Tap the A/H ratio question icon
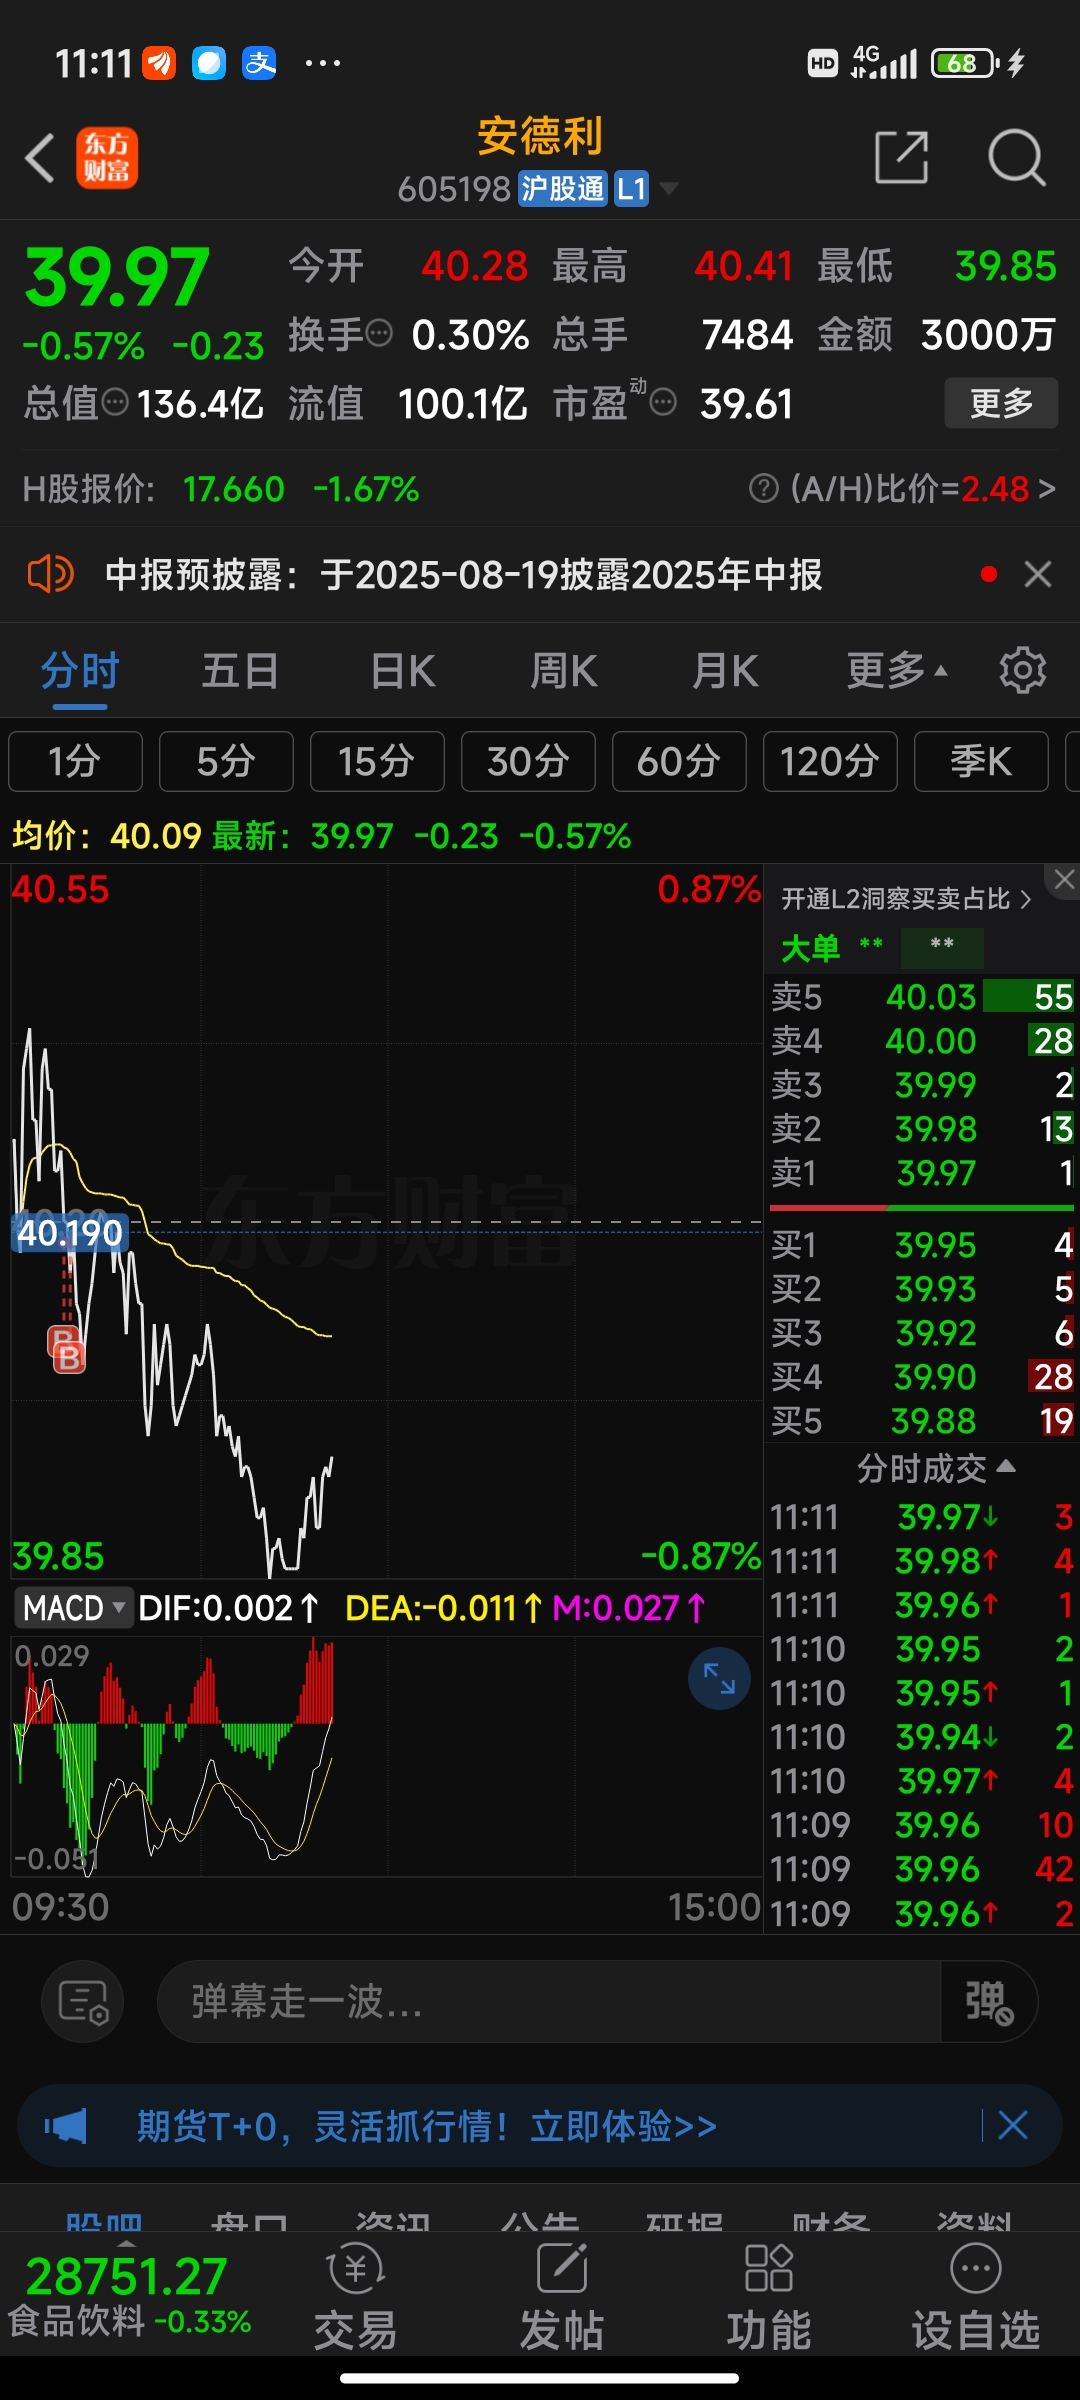The height and width of the screenshot is (2400, 1080). tap(763, 489)
